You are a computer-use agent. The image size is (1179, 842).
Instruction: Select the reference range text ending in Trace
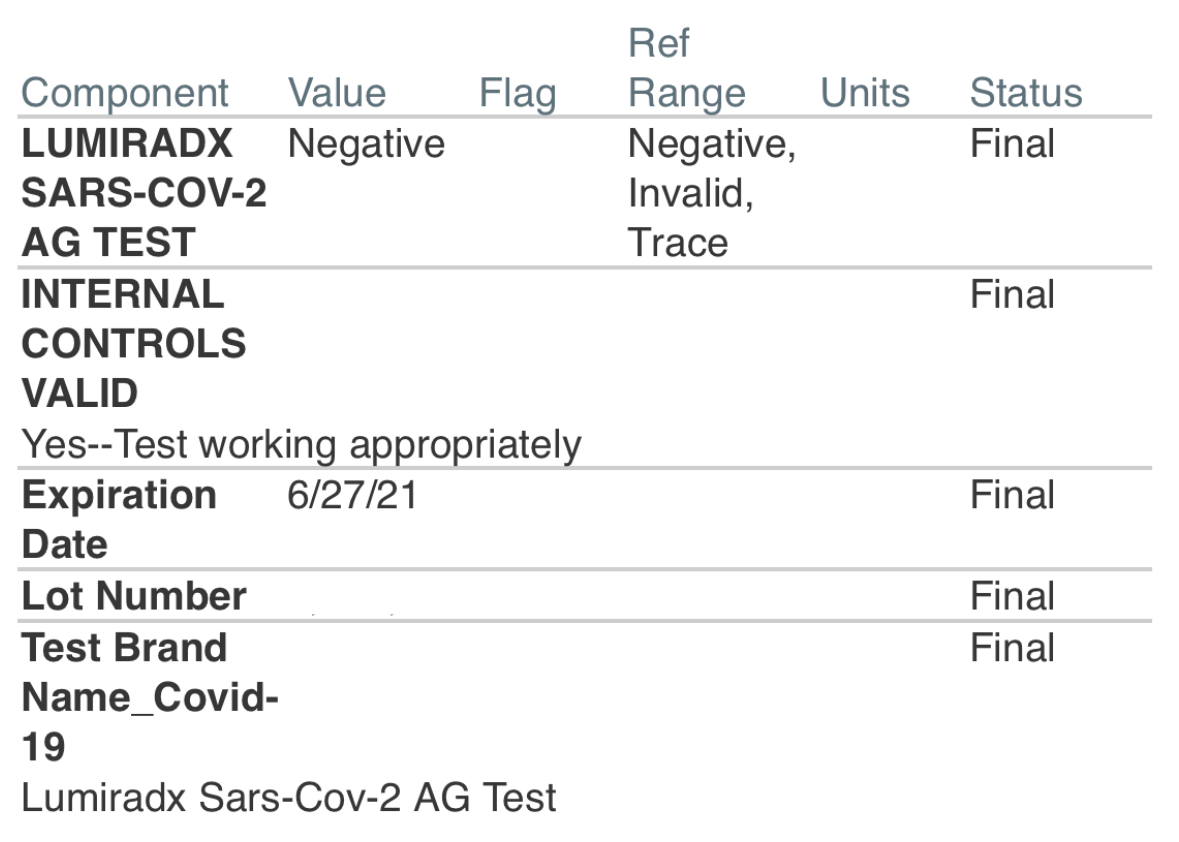[710, 193]
